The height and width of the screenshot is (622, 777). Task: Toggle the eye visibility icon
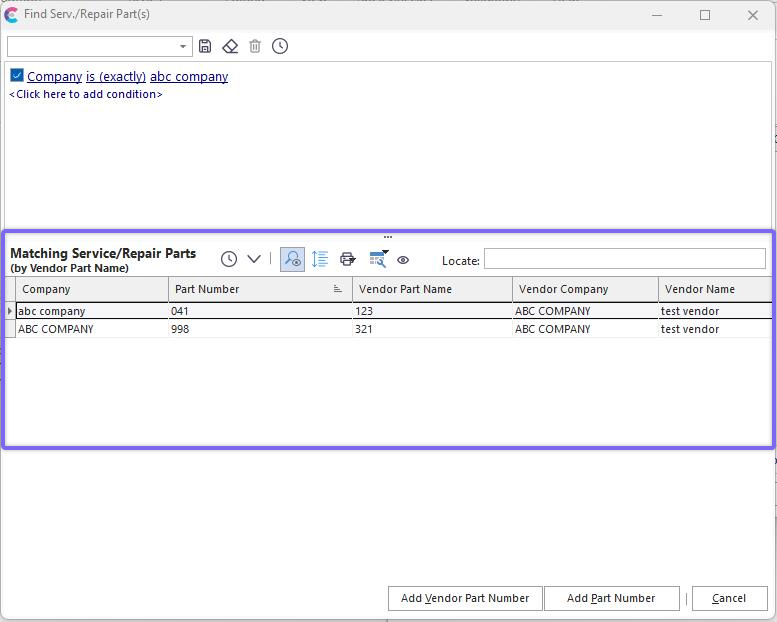403,260
